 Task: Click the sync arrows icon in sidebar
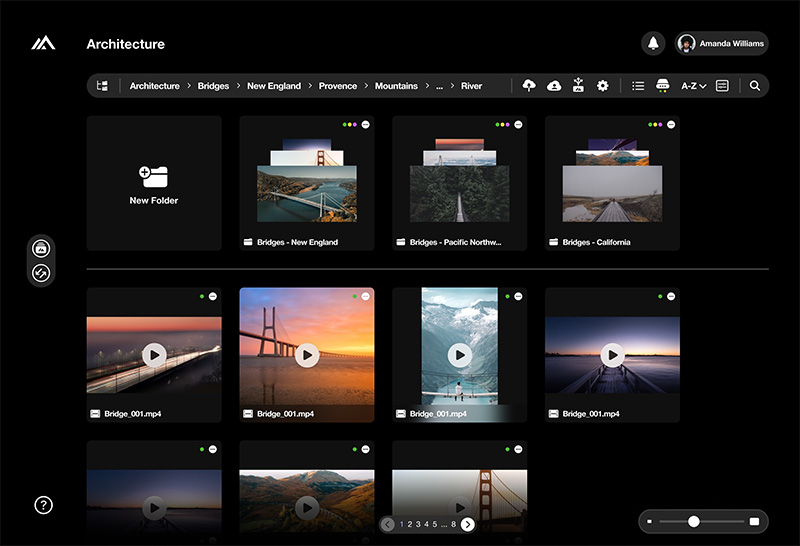pos(41,272)
